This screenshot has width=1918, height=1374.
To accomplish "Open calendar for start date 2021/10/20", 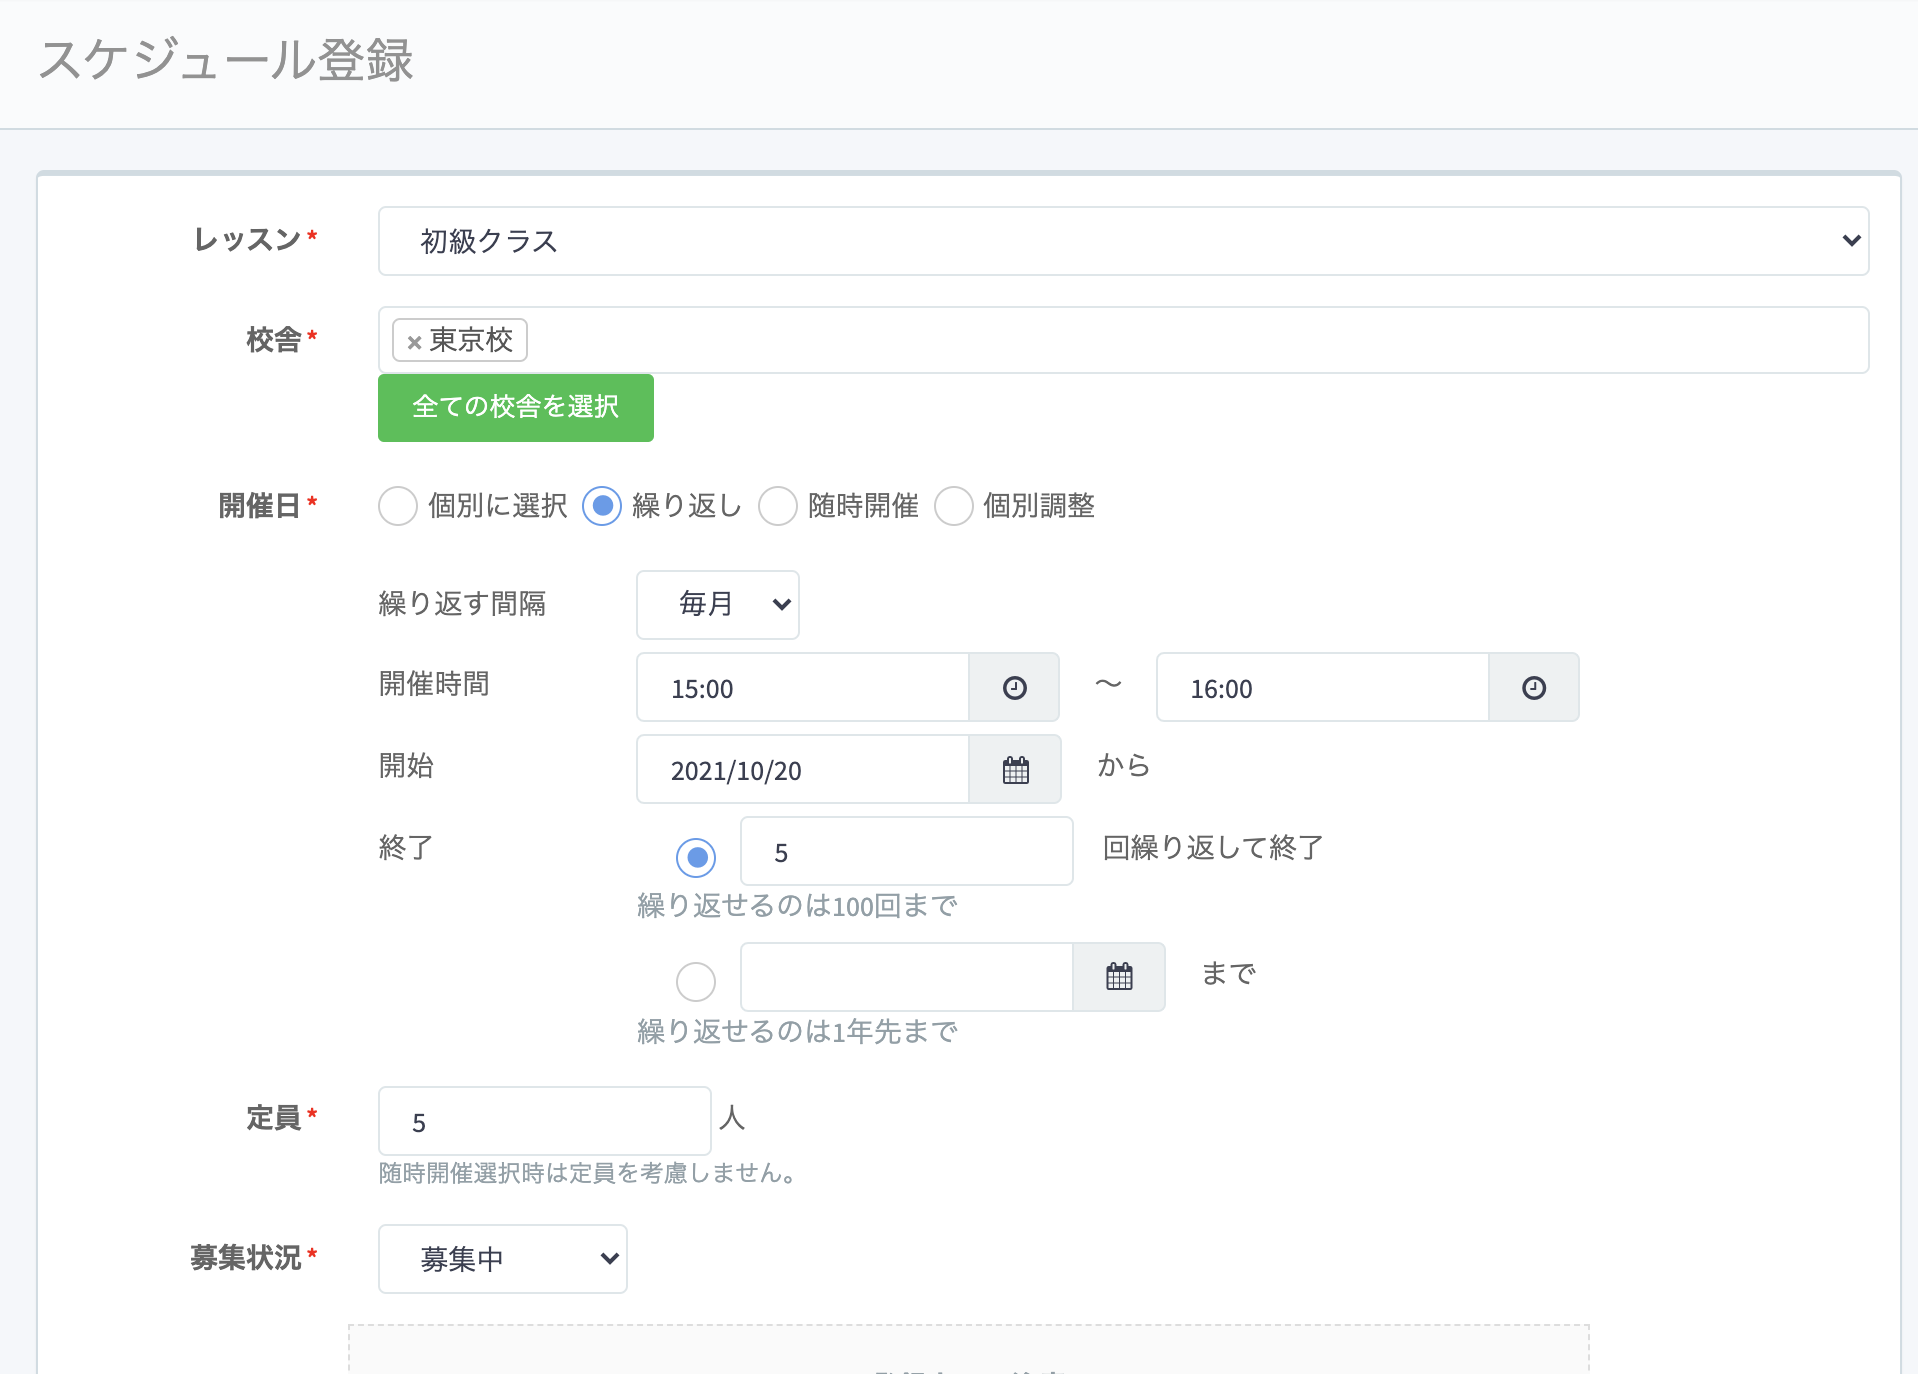I will (1015, 770).
